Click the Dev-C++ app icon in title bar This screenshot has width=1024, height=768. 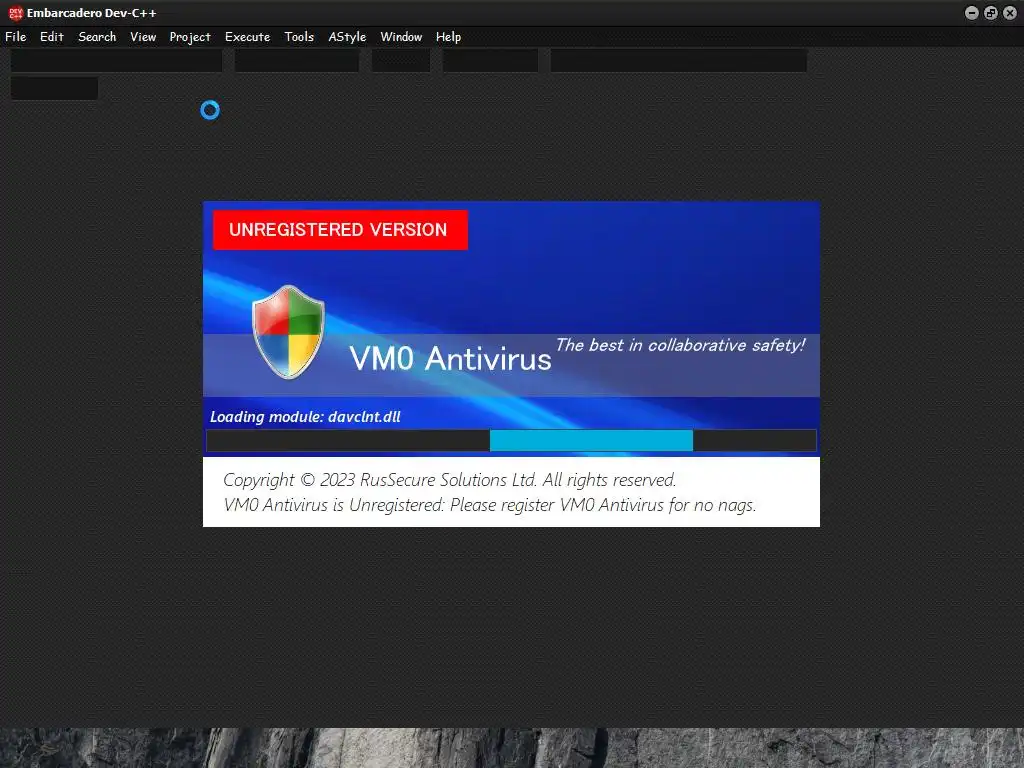16,13
